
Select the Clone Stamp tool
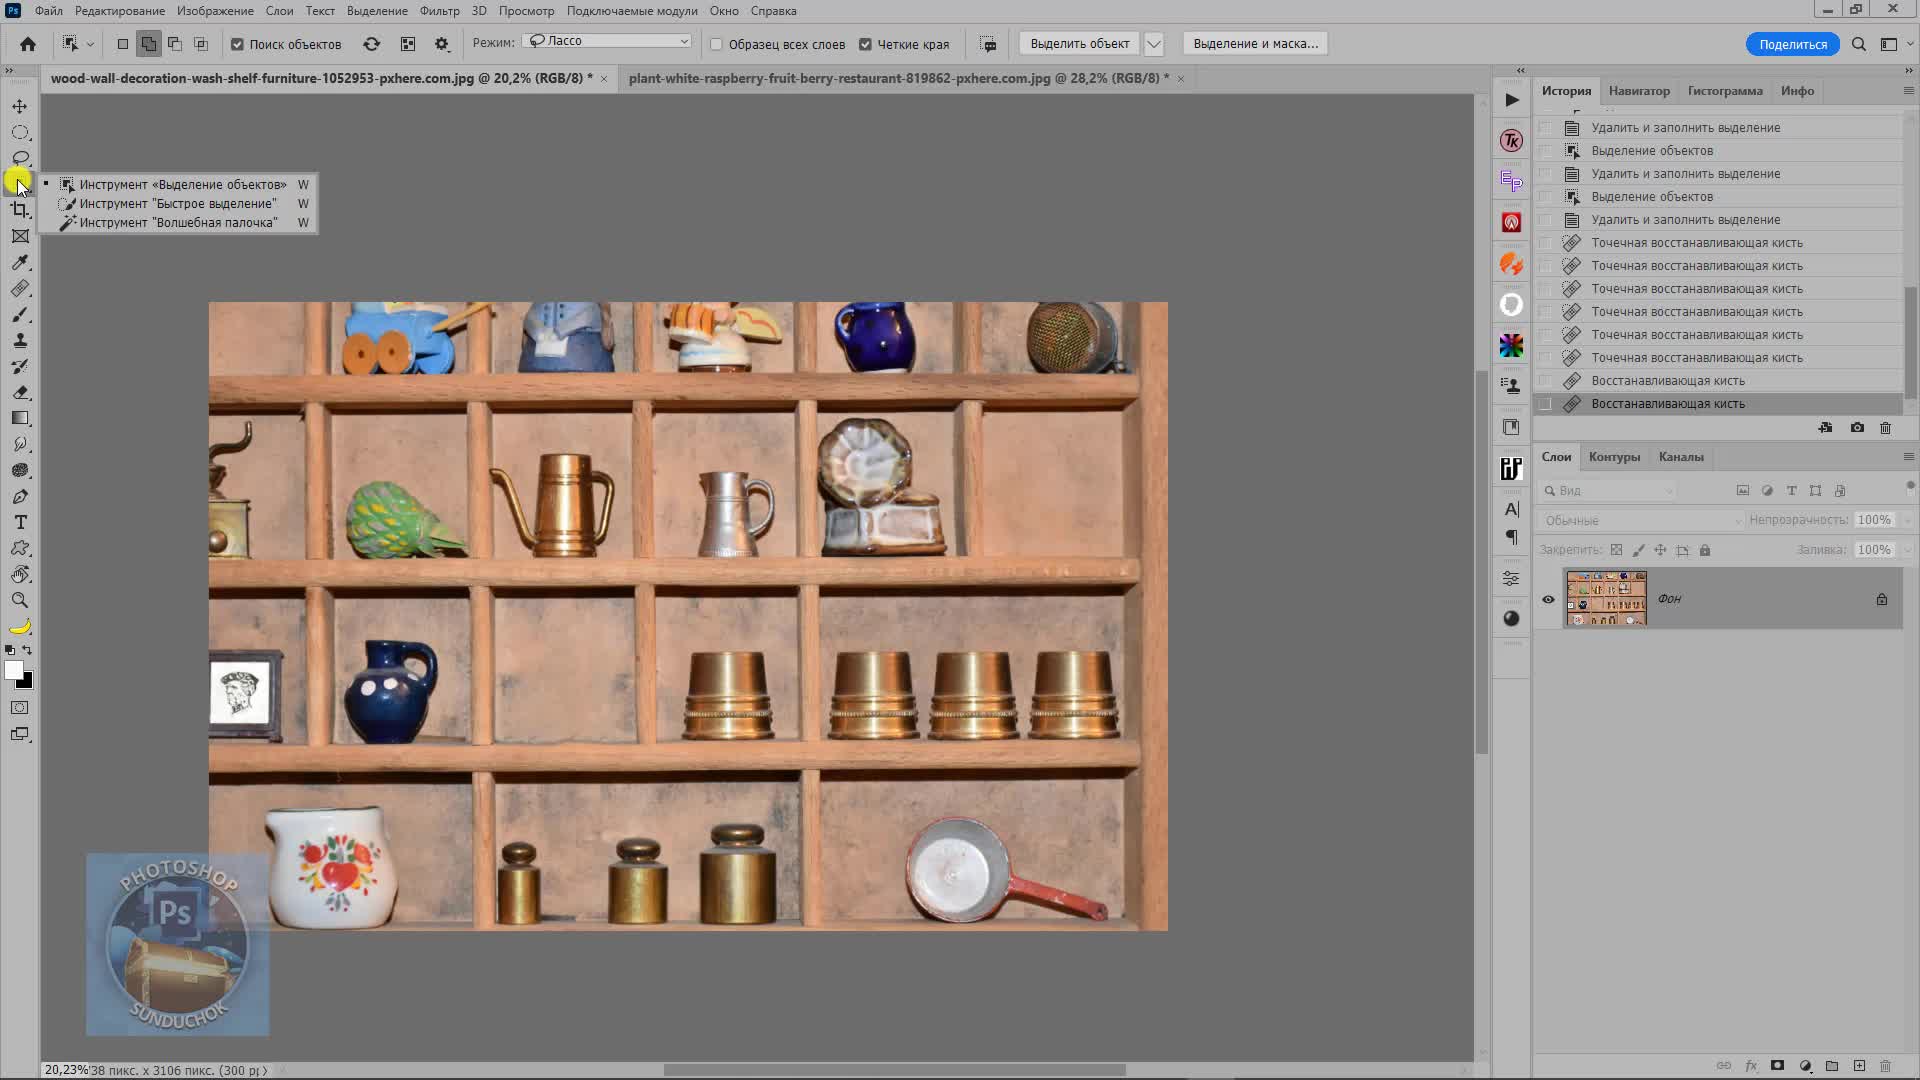(x=20, y=340)
